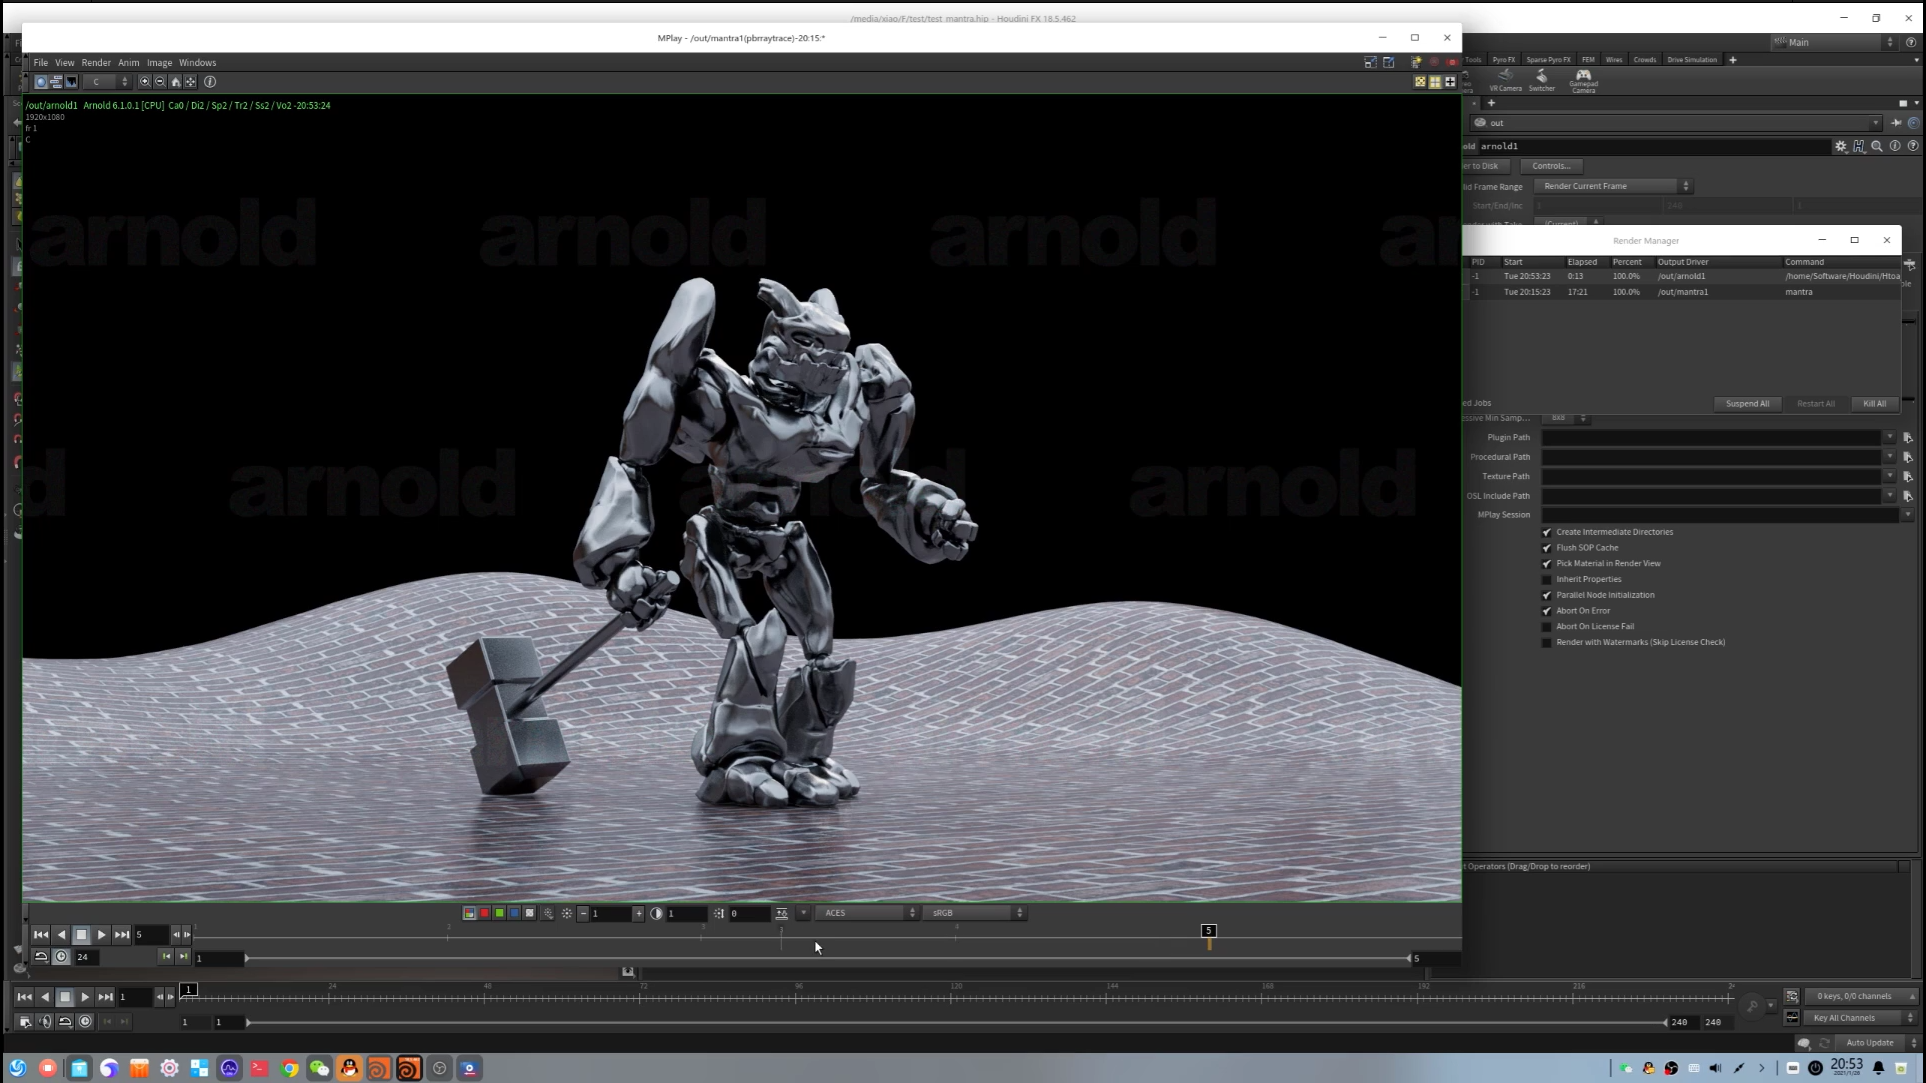This screenshot has height=1083, width=1926.
Task: Click the zoom in magnifier icon
Action: (x=144, y=82)
